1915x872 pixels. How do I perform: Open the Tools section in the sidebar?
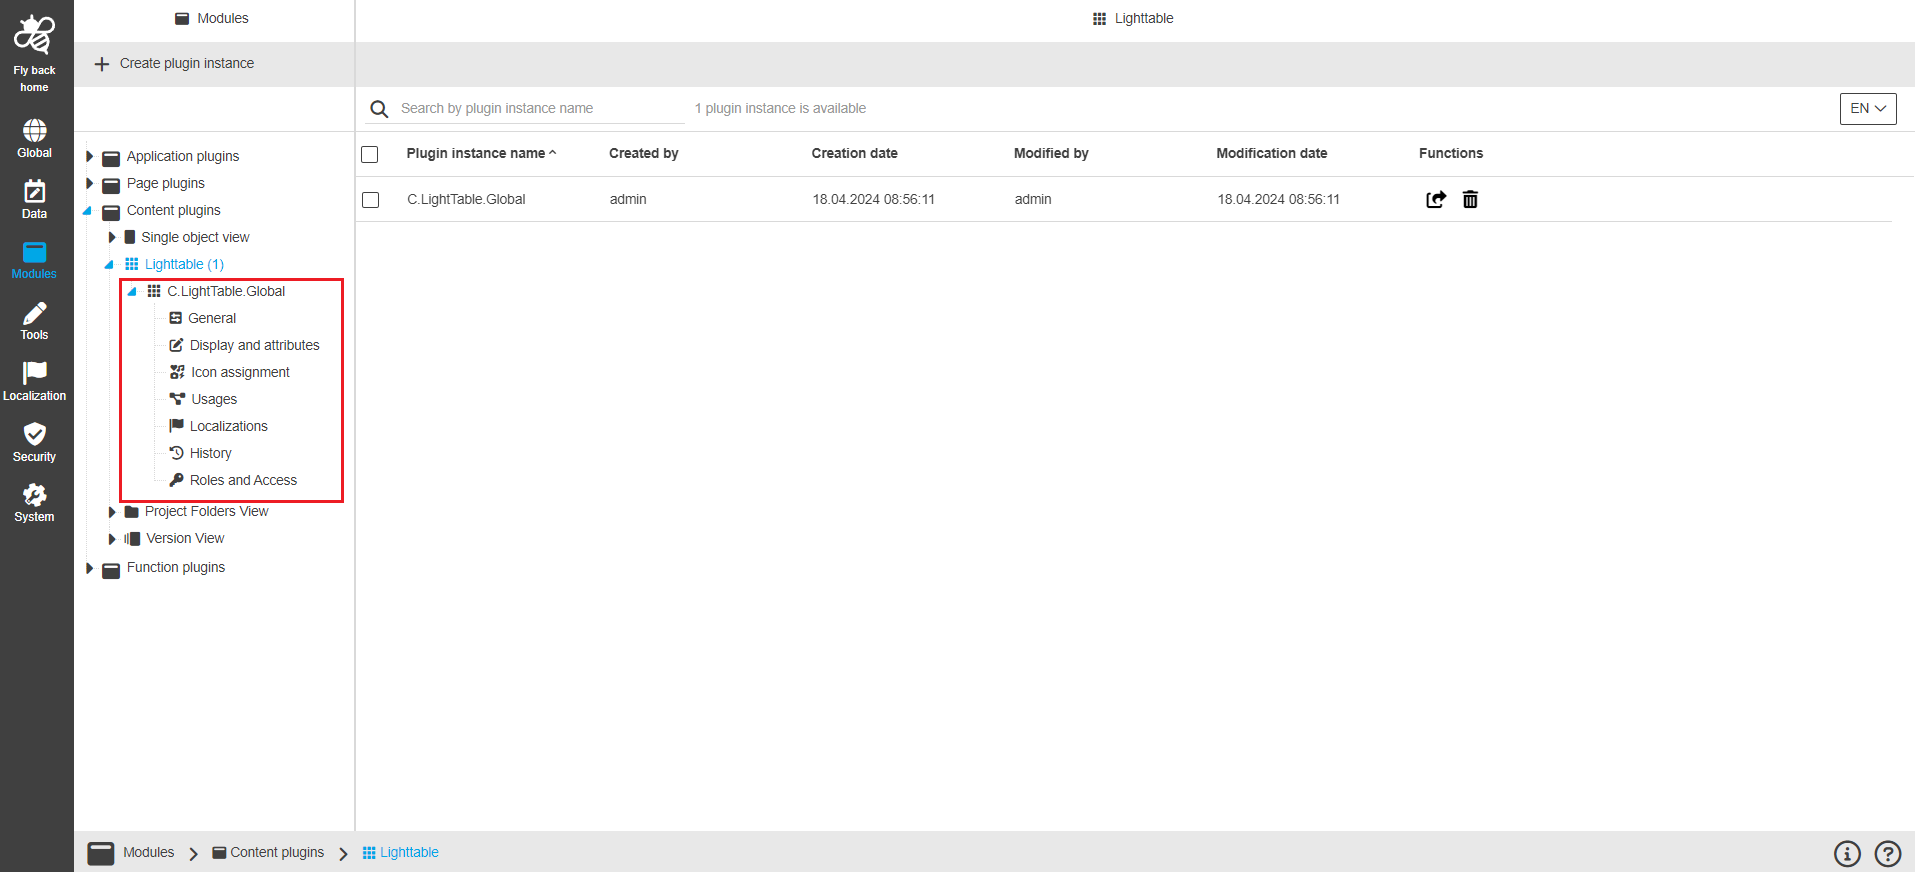click(34, 322)
